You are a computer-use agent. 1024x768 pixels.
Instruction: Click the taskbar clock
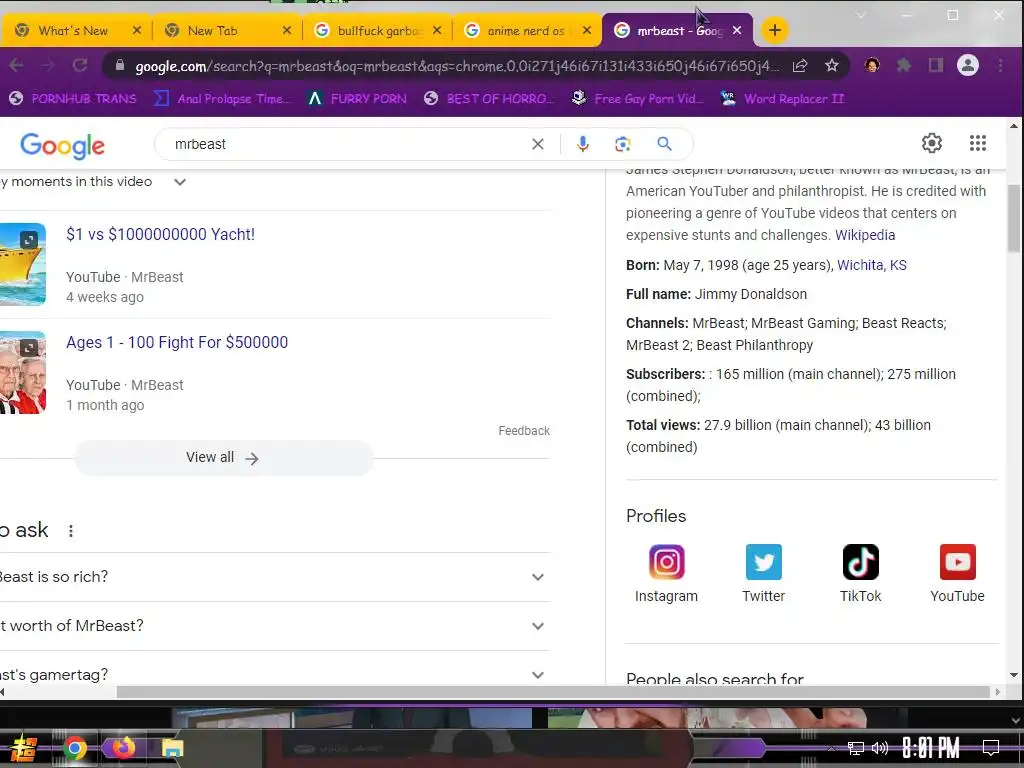pyautogui.click(x=931, y=748)
